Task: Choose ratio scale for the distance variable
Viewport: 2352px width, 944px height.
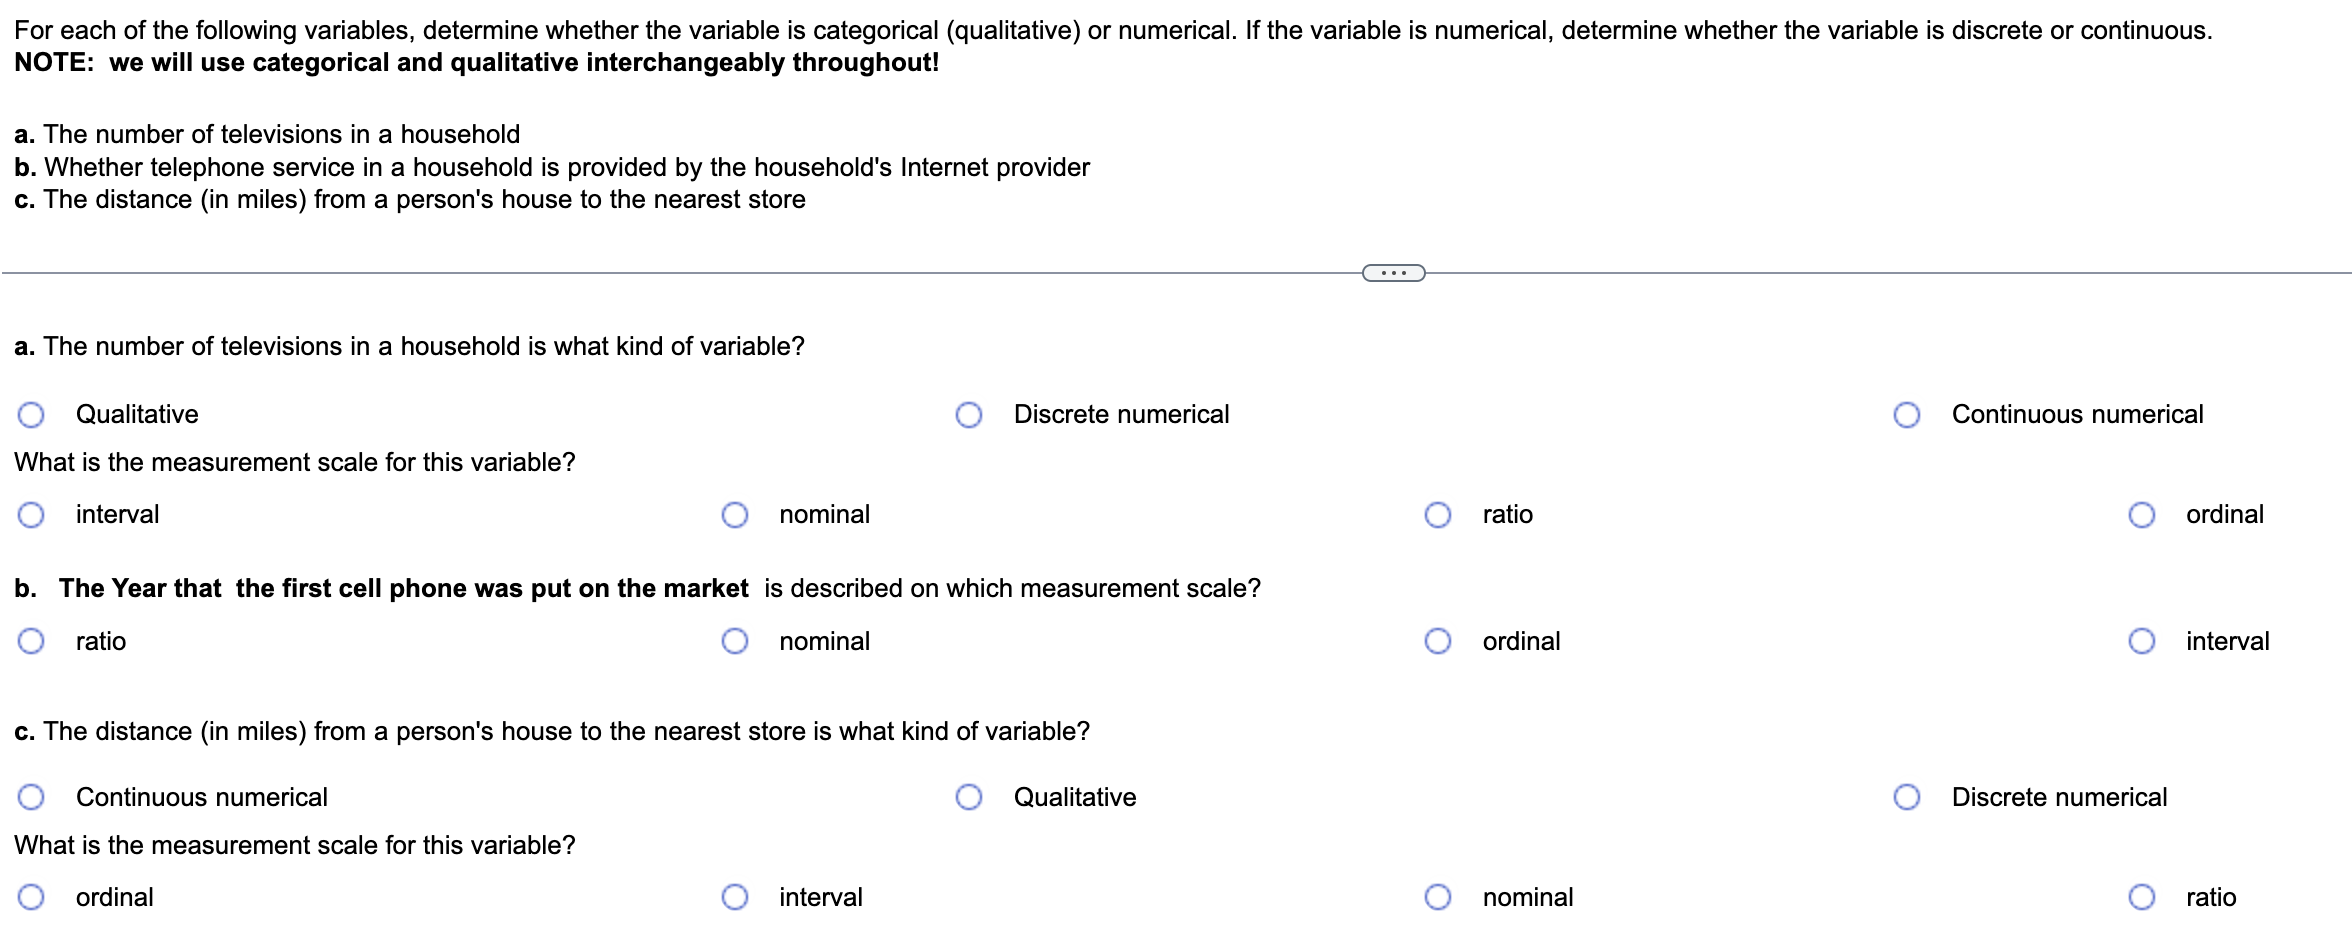Action: (x=2141, y=897)
